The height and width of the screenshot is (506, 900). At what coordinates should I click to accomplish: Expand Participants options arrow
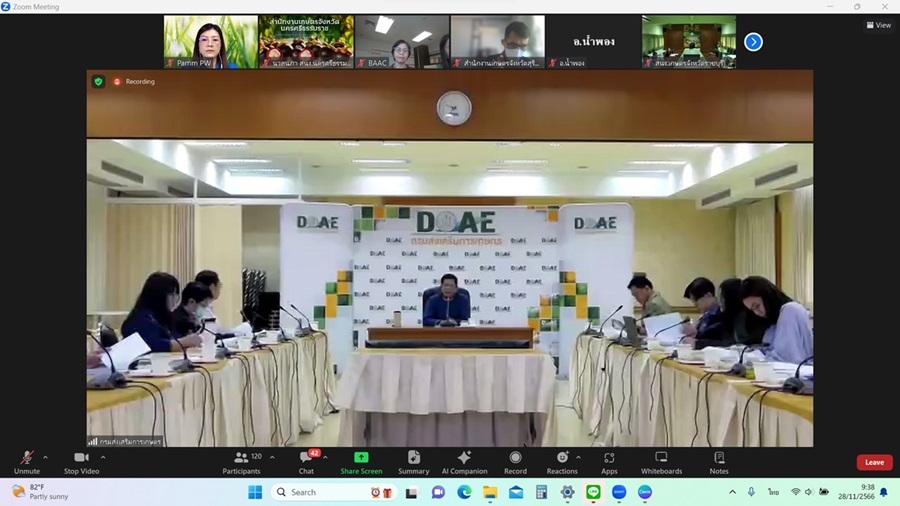pyautogui.click(x=272, y=457)
